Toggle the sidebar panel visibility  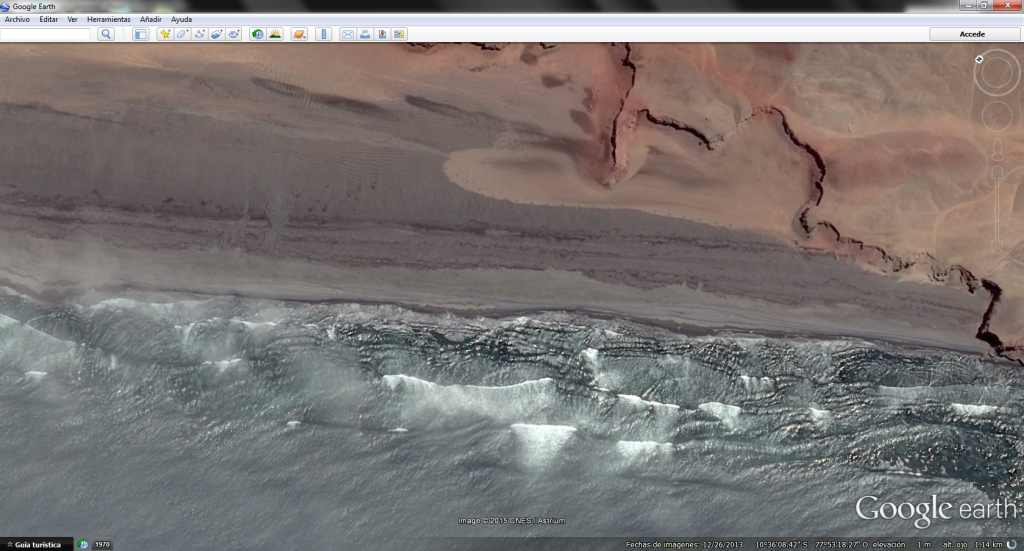(140, 34)
